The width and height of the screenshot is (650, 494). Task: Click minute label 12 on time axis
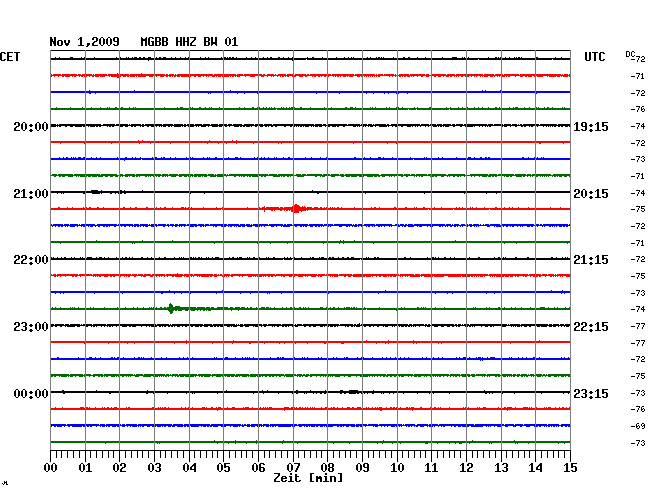point(466,468)
